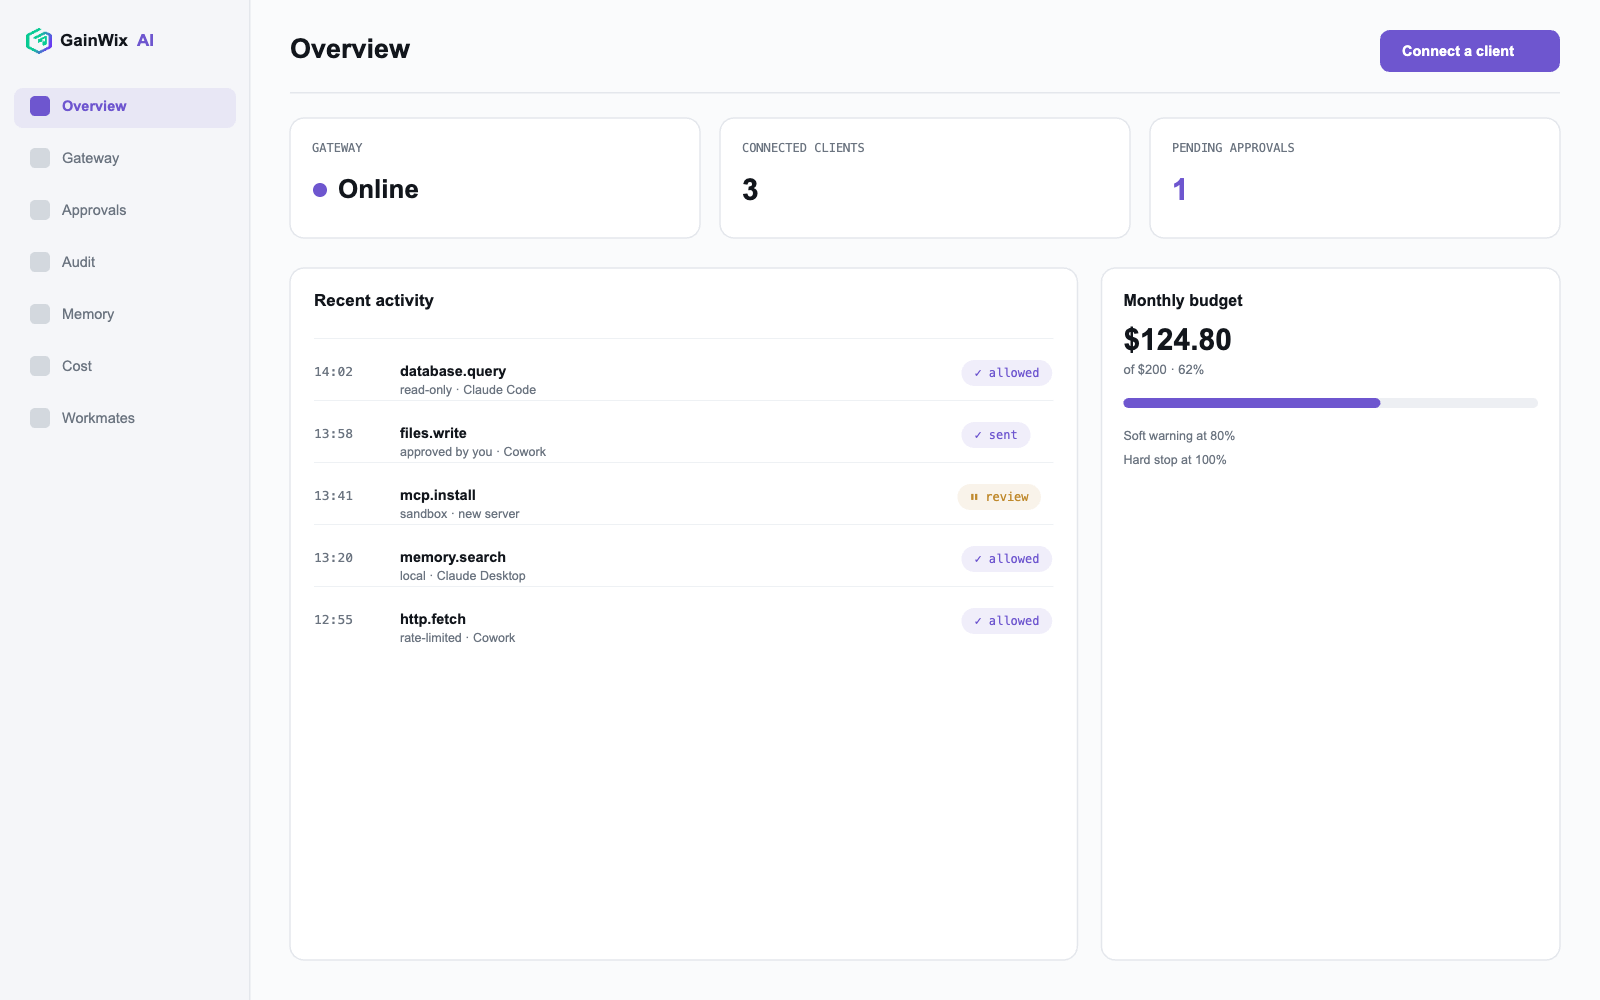Click the allowed badge for database.query
Screen dimensions: 1600x1000
coord(1006,373)
